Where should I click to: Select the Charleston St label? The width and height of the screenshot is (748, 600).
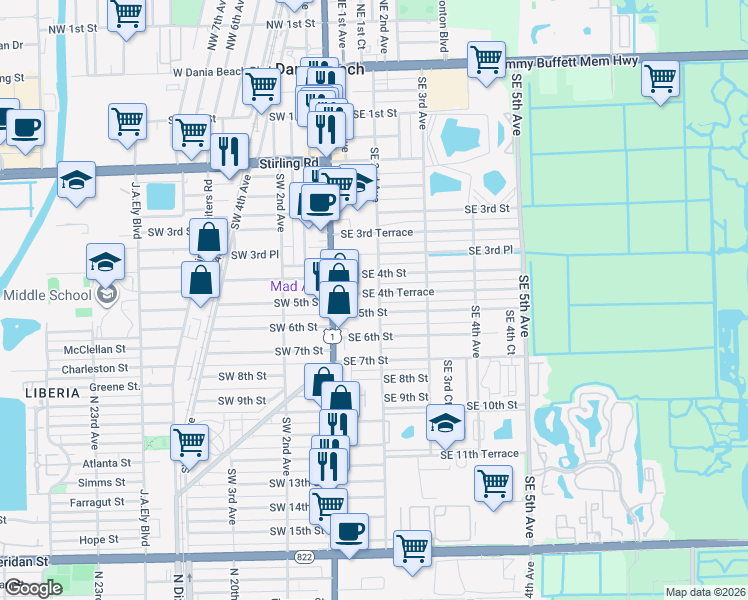pyautogui.click(x=95, y=369)
